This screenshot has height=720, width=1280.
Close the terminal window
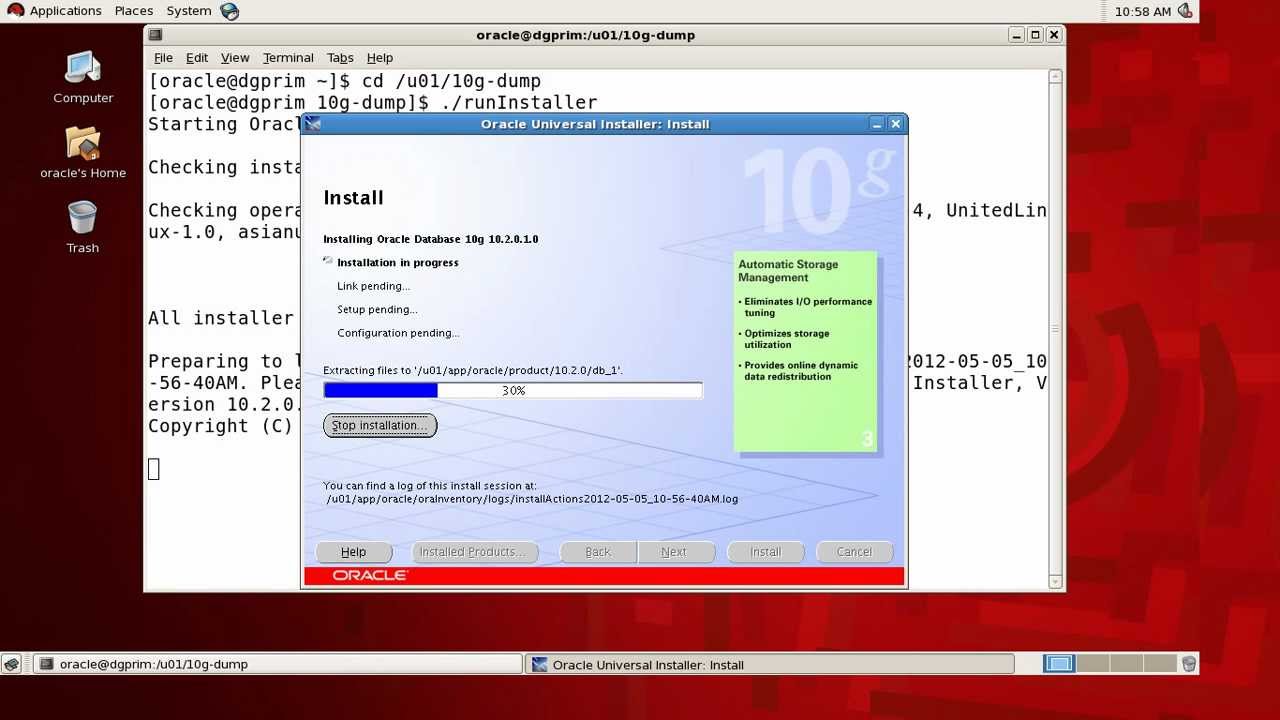1054,35
